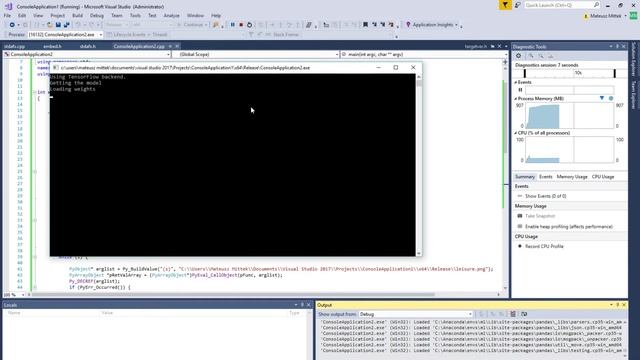Open Diagnostic Tools settings gear
This screenshot has width=640, height=360.
click(518, 56)
